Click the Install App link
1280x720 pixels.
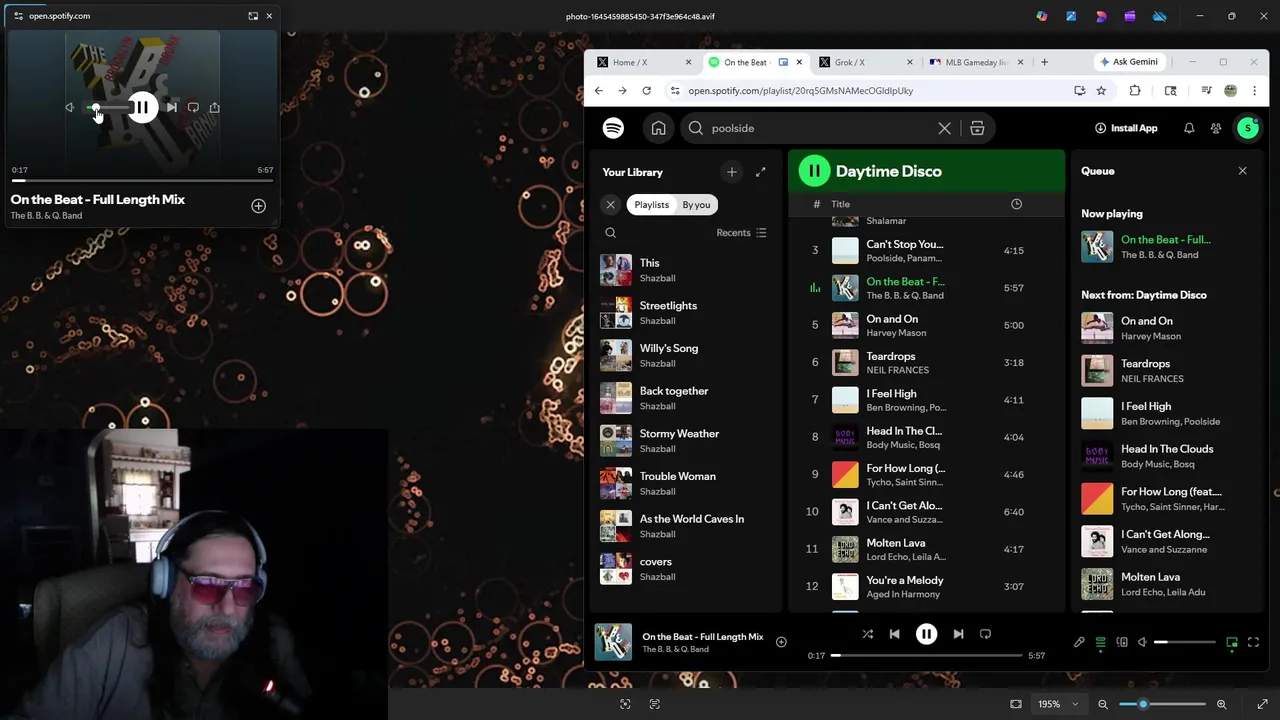(x=1126, y=128)
